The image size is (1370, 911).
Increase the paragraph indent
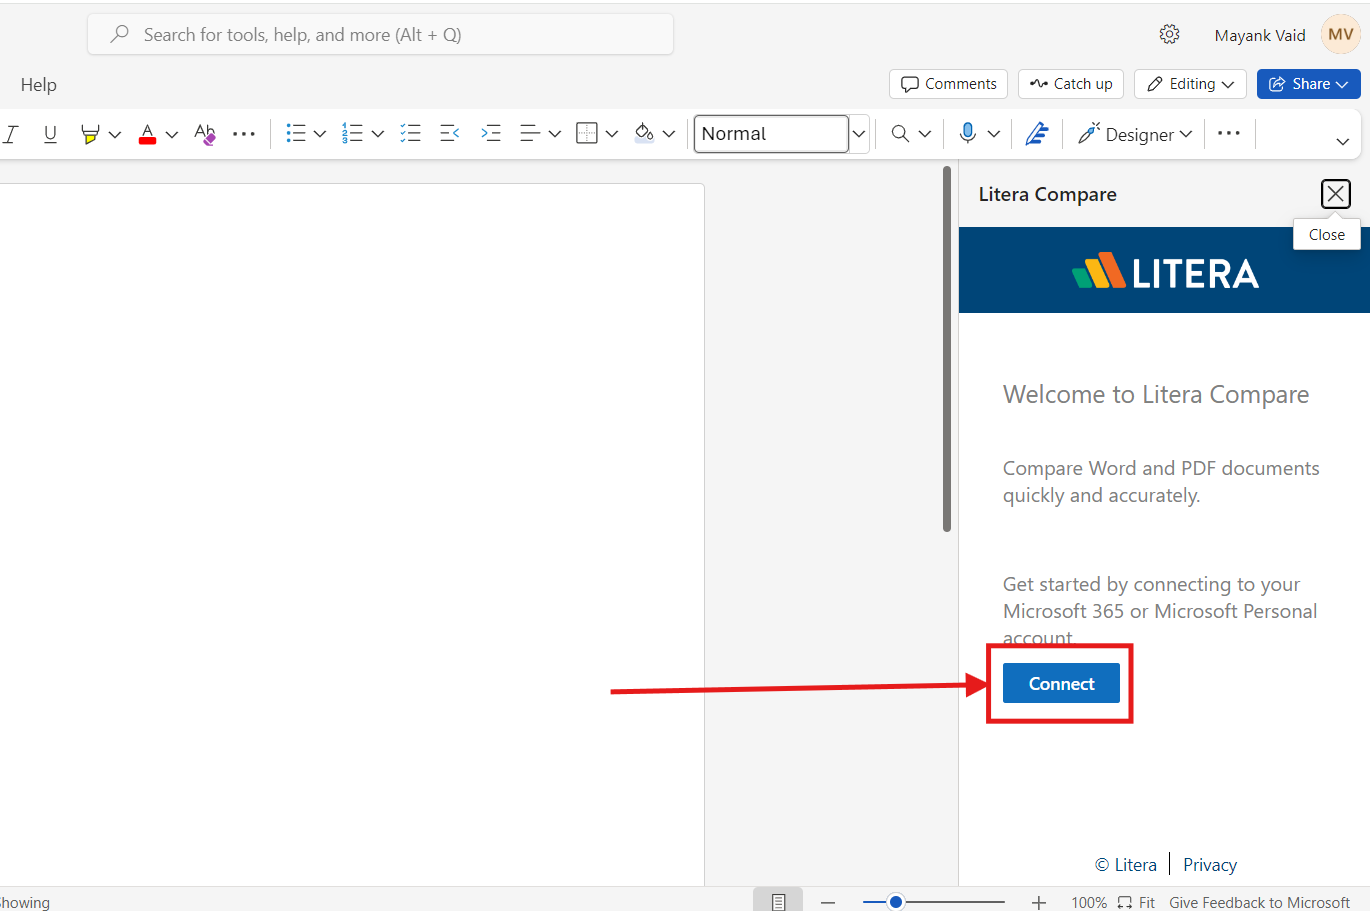[x=491, y=133]
